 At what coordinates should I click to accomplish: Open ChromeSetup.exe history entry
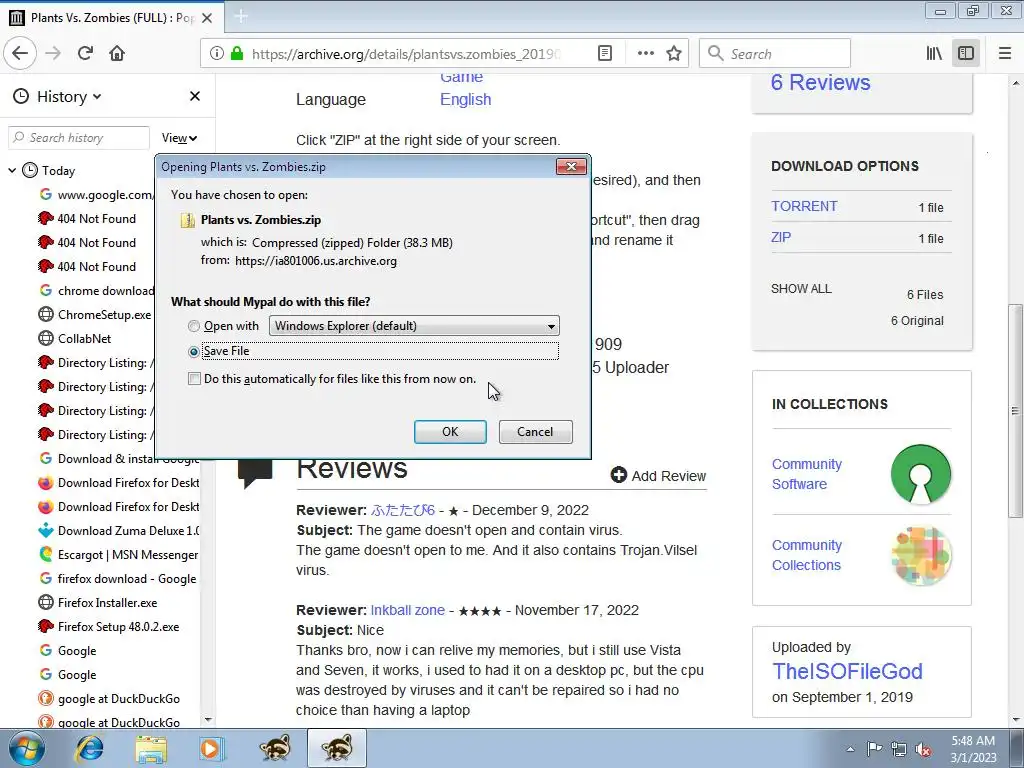click(104, 315)
